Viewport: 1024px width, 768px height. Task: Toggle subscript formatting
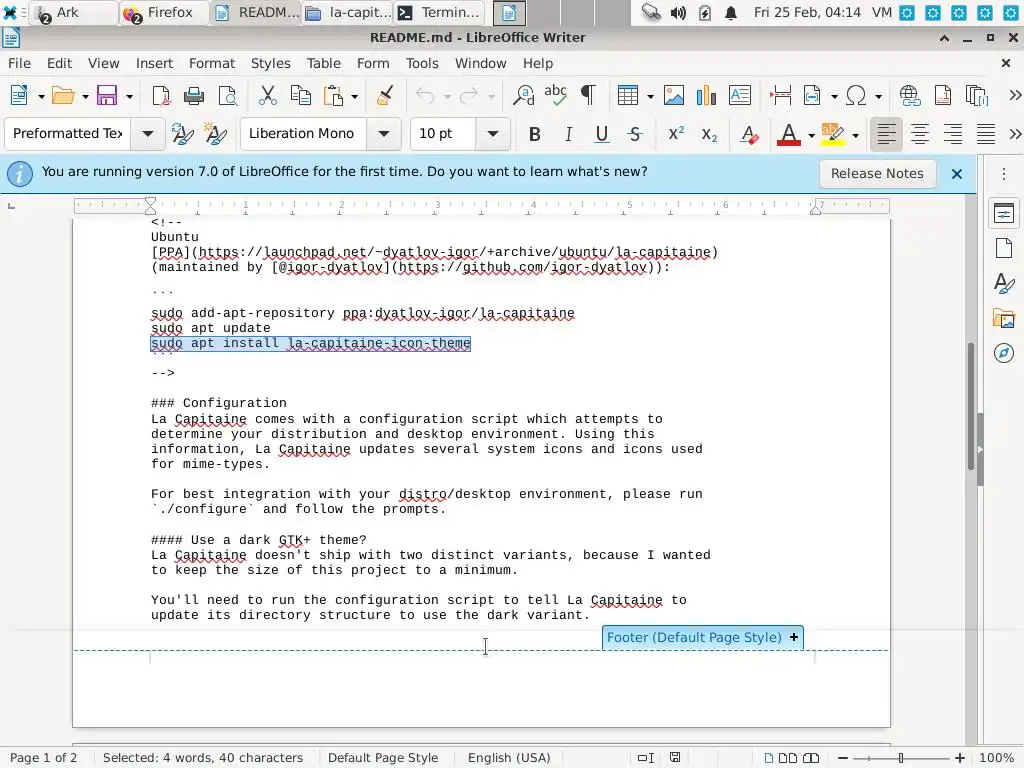coord(709,135)
